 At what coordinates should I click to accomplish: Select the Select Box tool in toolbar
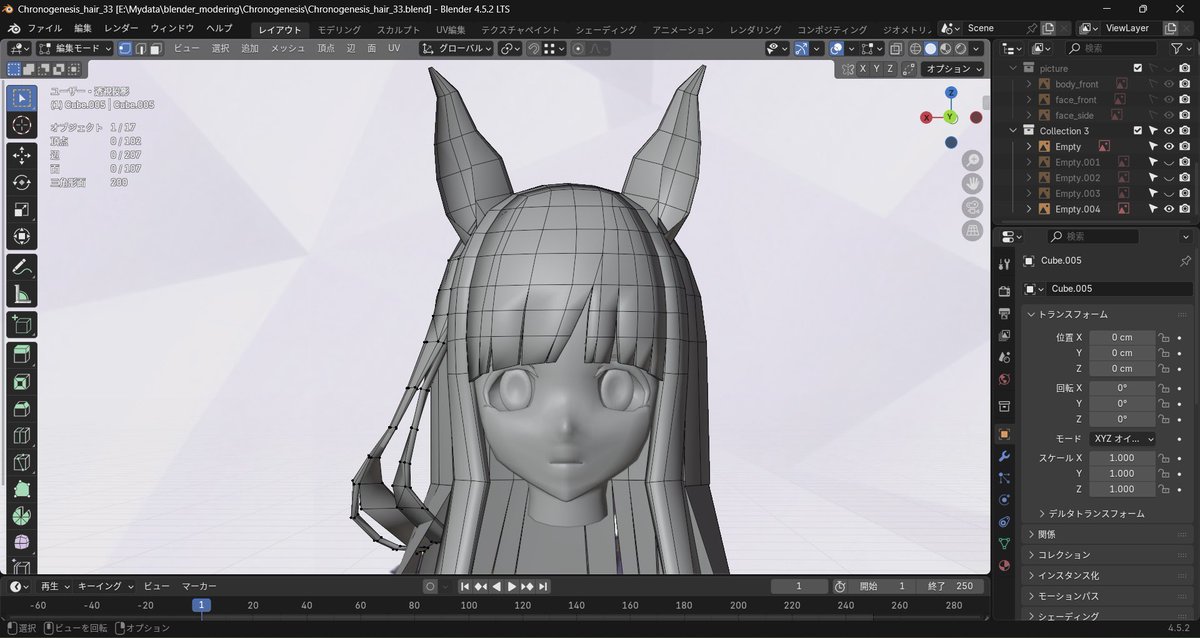(x=22, y=98)
